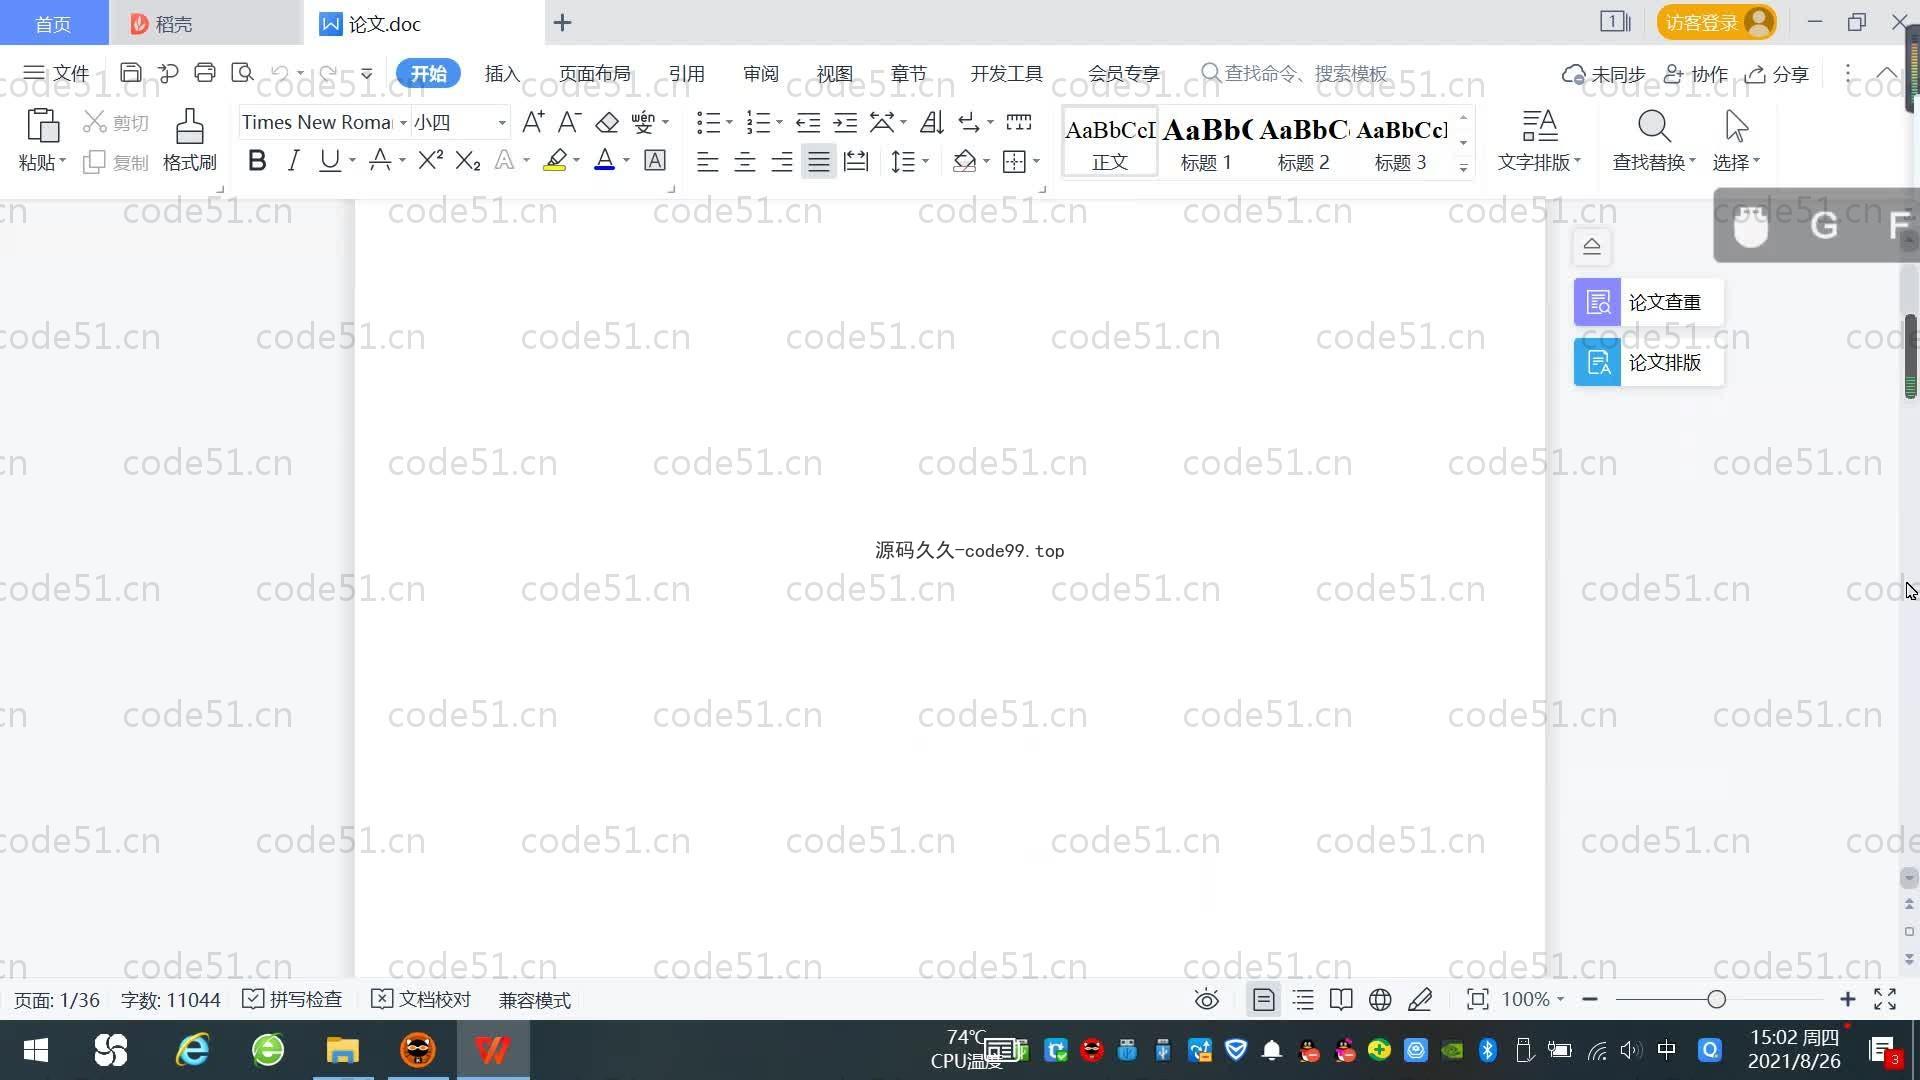This screenshot has height=1080, width=1920.
Task: Click the Save icon in quick access bar
Action: (x=130, y=73)
